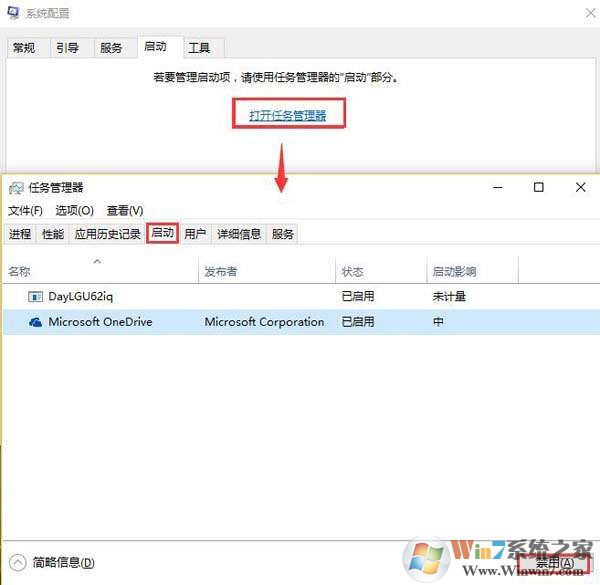Switch to 进程 tab in Task Manager
Screen dimensions: 600x585
(x=20, y=234)
